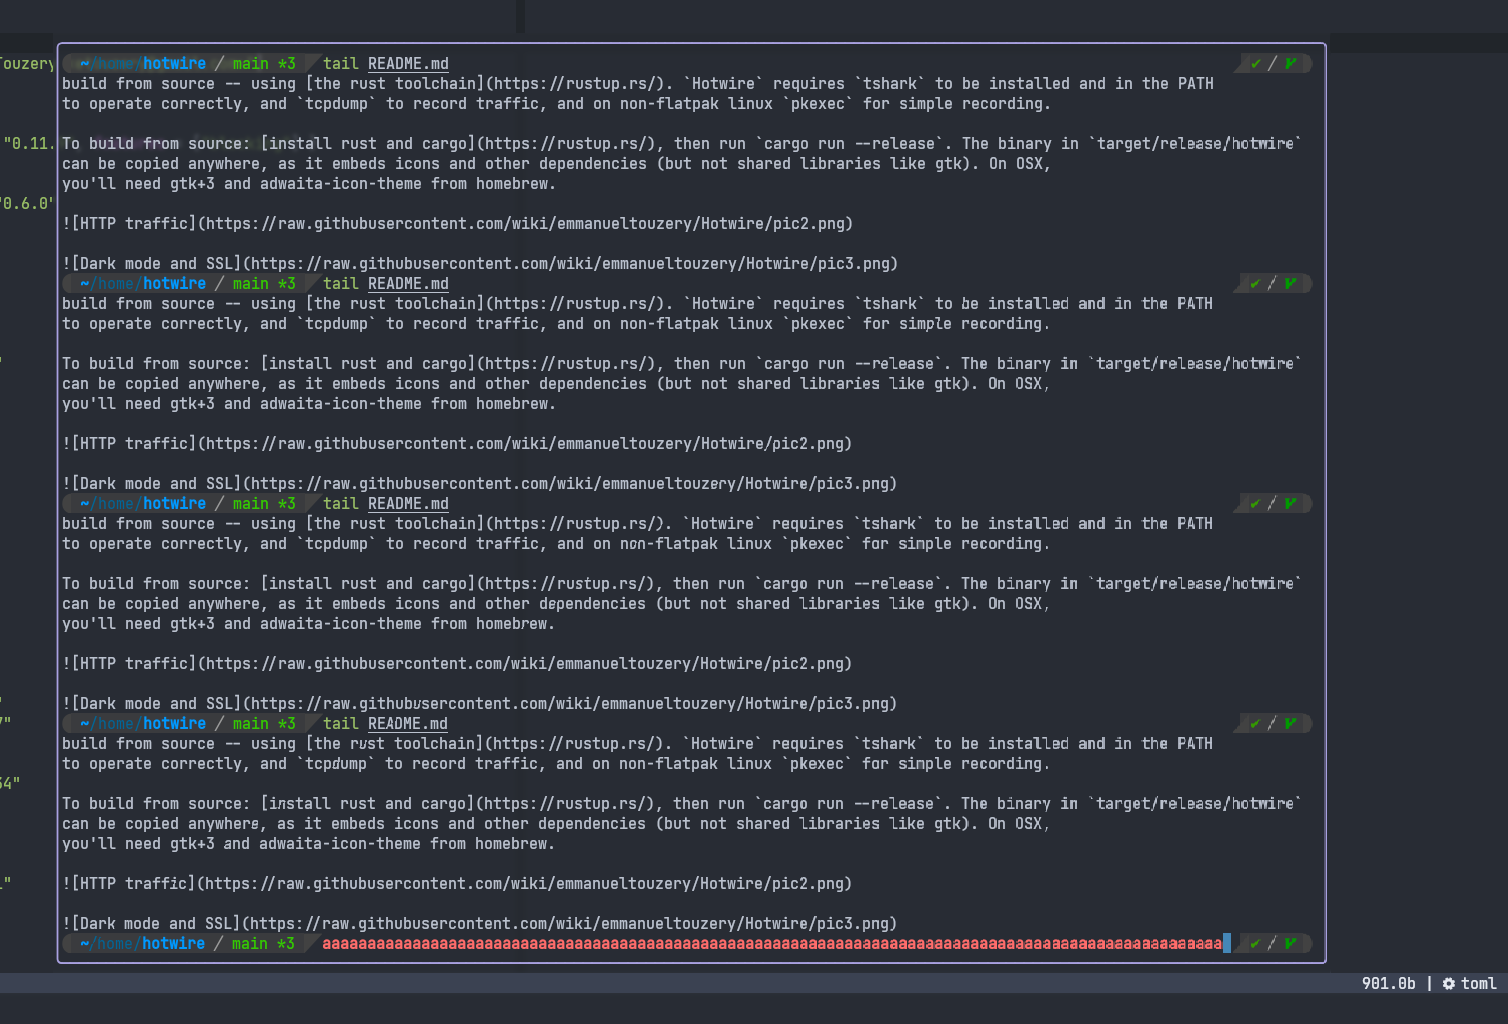Click the 'hotwire' directory name in the prompt
This screenshot has width=1508, height=1024.
(174, 63)
